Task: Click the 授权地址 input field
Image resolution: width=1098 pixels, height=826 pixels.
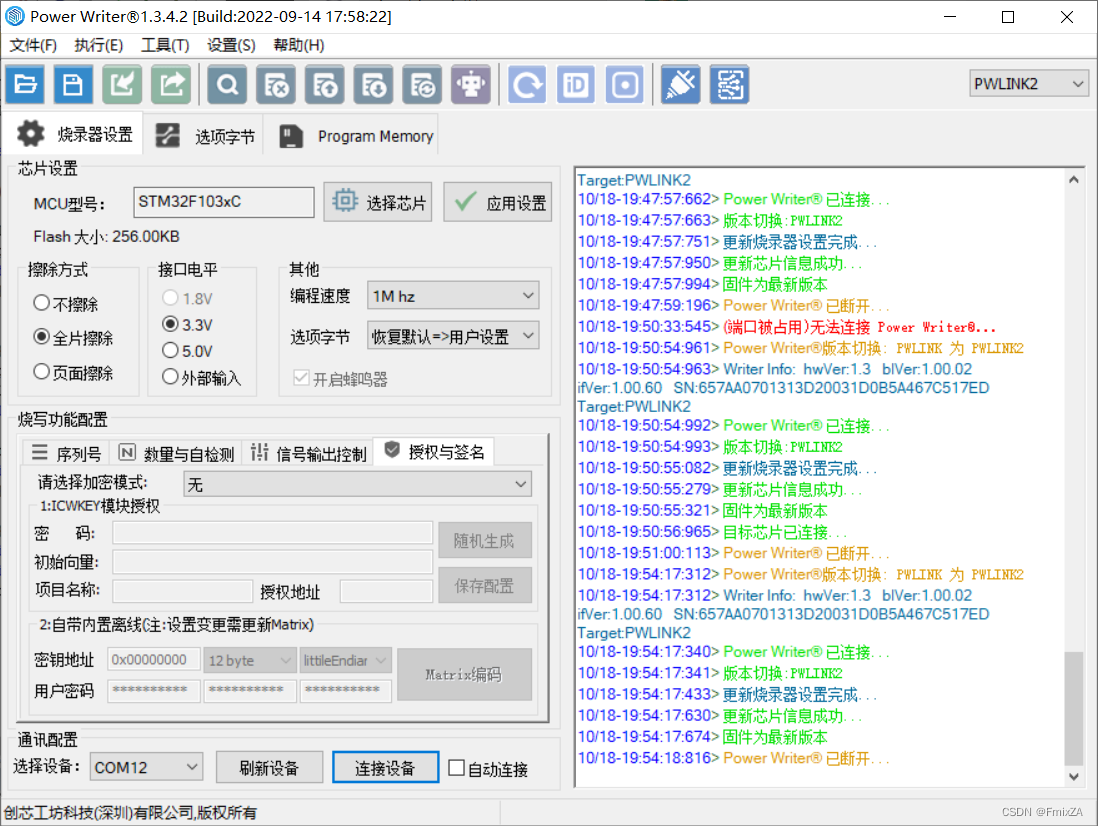Action: coord(387,591)
